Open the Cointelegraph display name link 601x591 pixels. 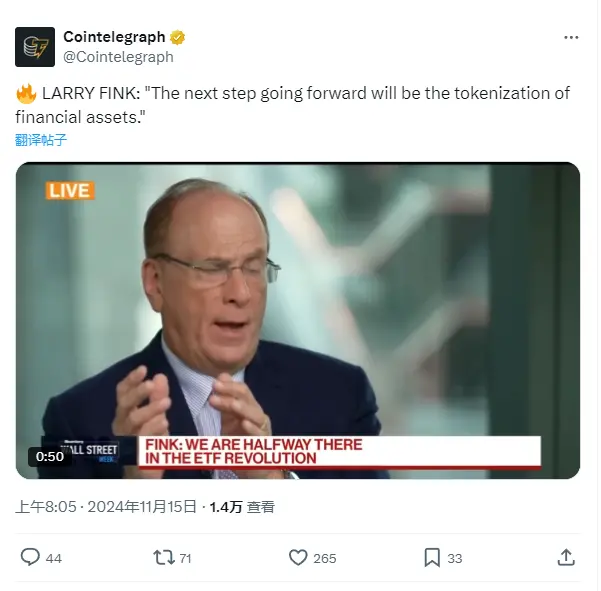click(114, 37)
